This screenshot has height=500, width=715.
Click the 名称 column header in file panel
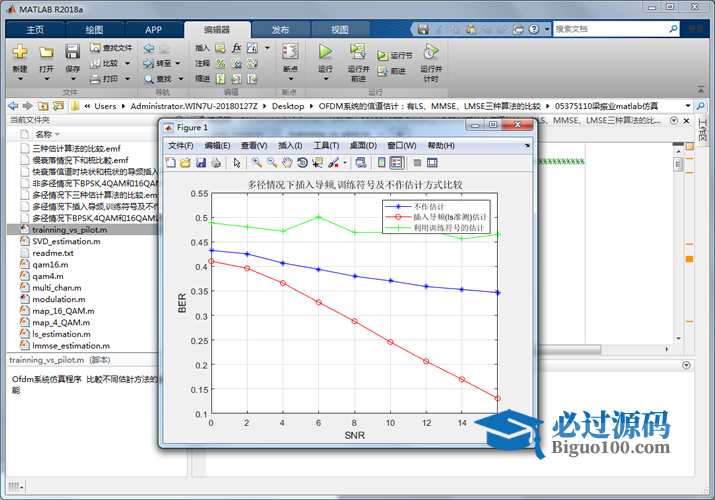(x=44, y=134)
